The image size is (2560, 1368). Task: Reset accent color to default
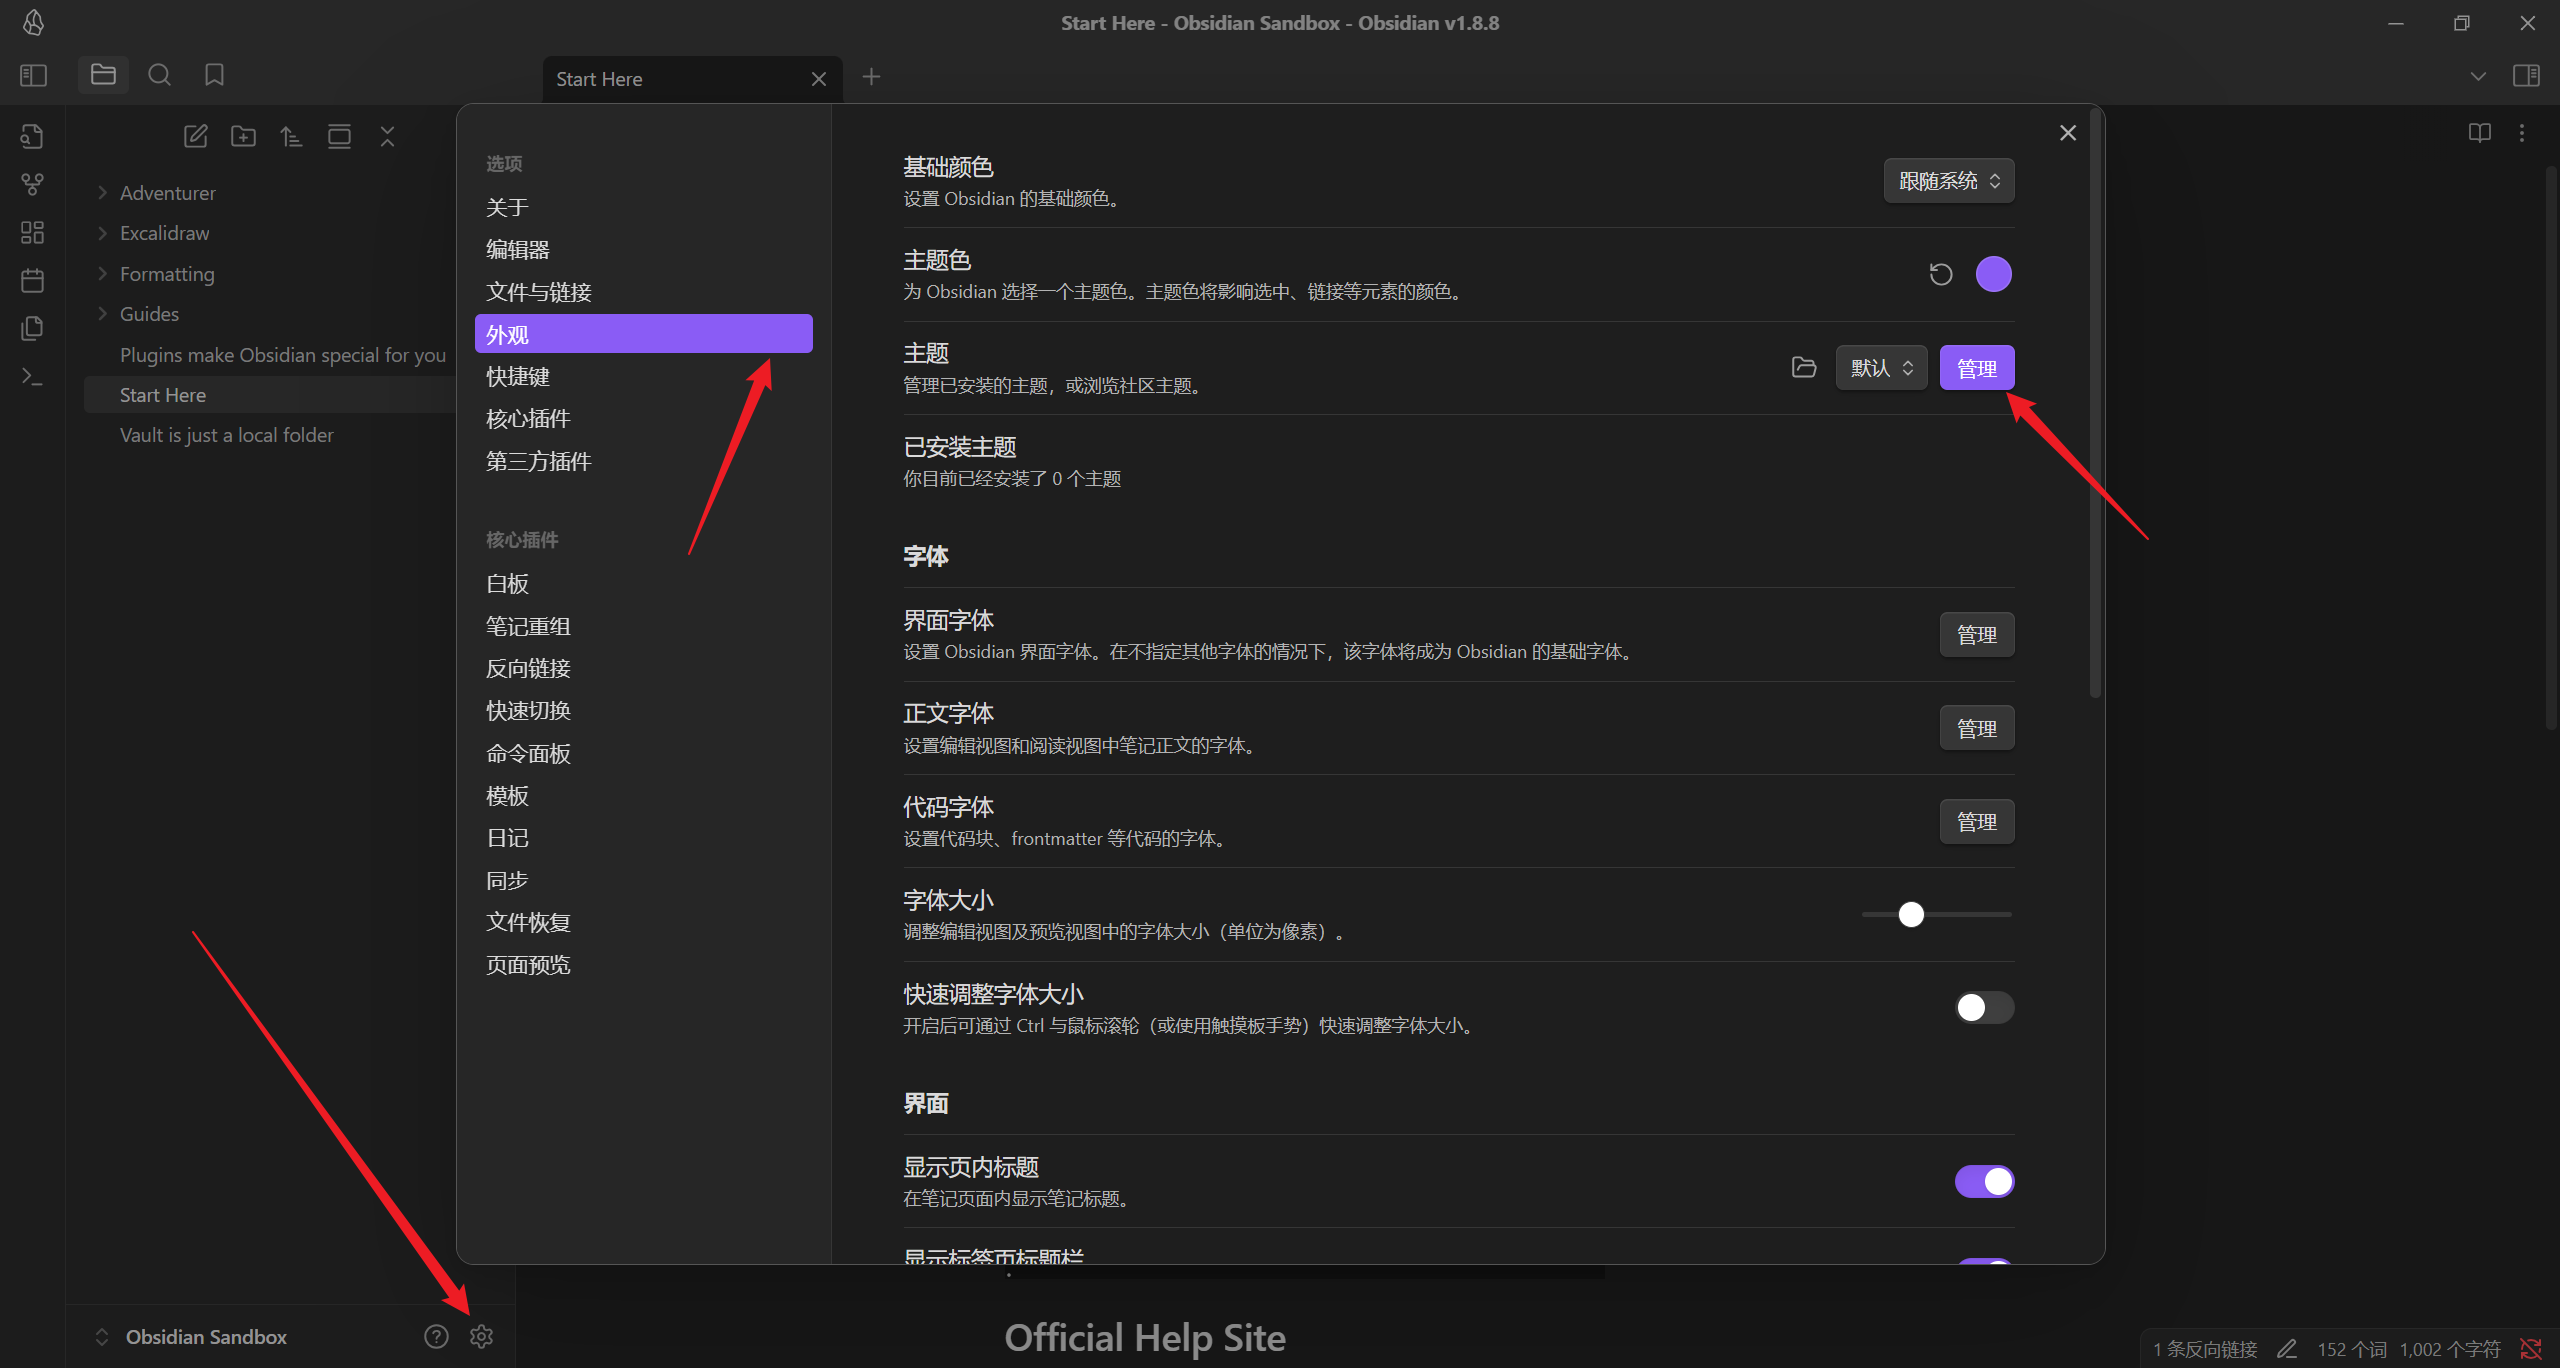pos(1940,274)
